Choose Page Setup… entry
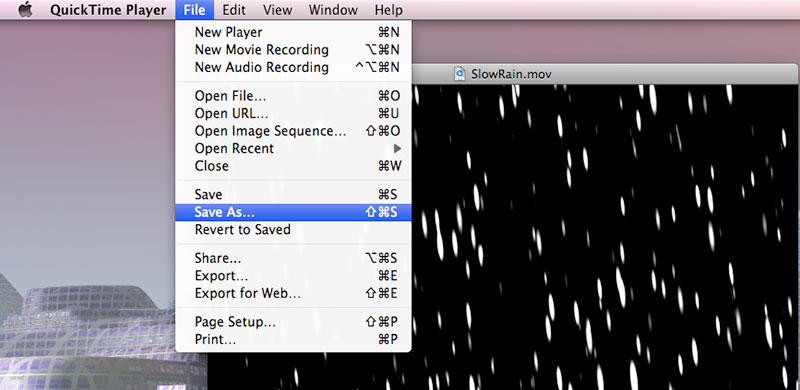 [293, 322]
